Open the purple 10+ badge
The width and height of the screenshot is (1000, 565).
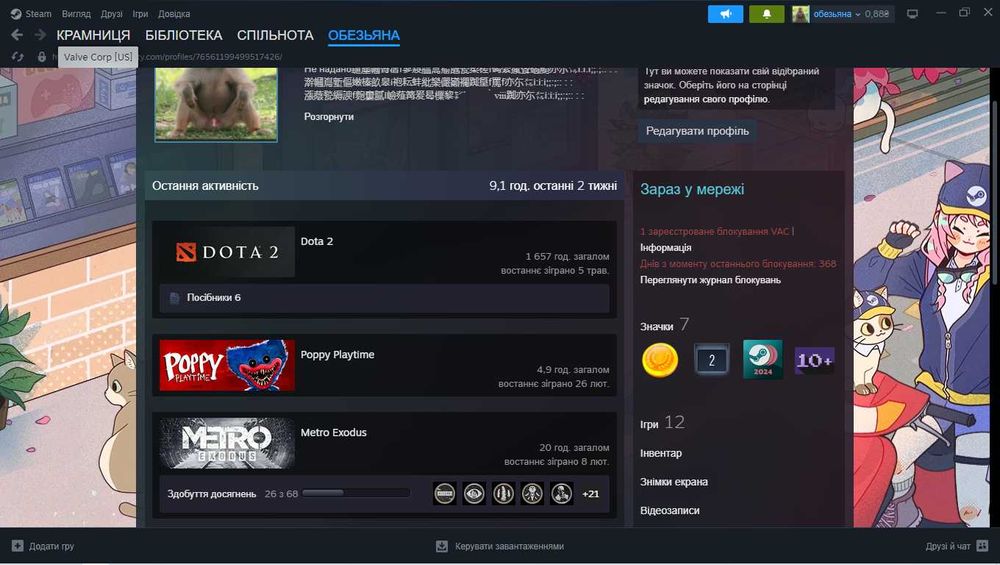point(814,360)
